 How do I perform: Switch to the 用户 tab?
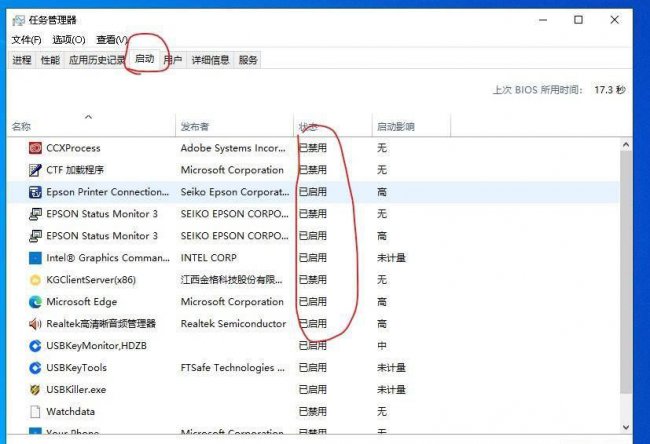click(x=173, y=60)
